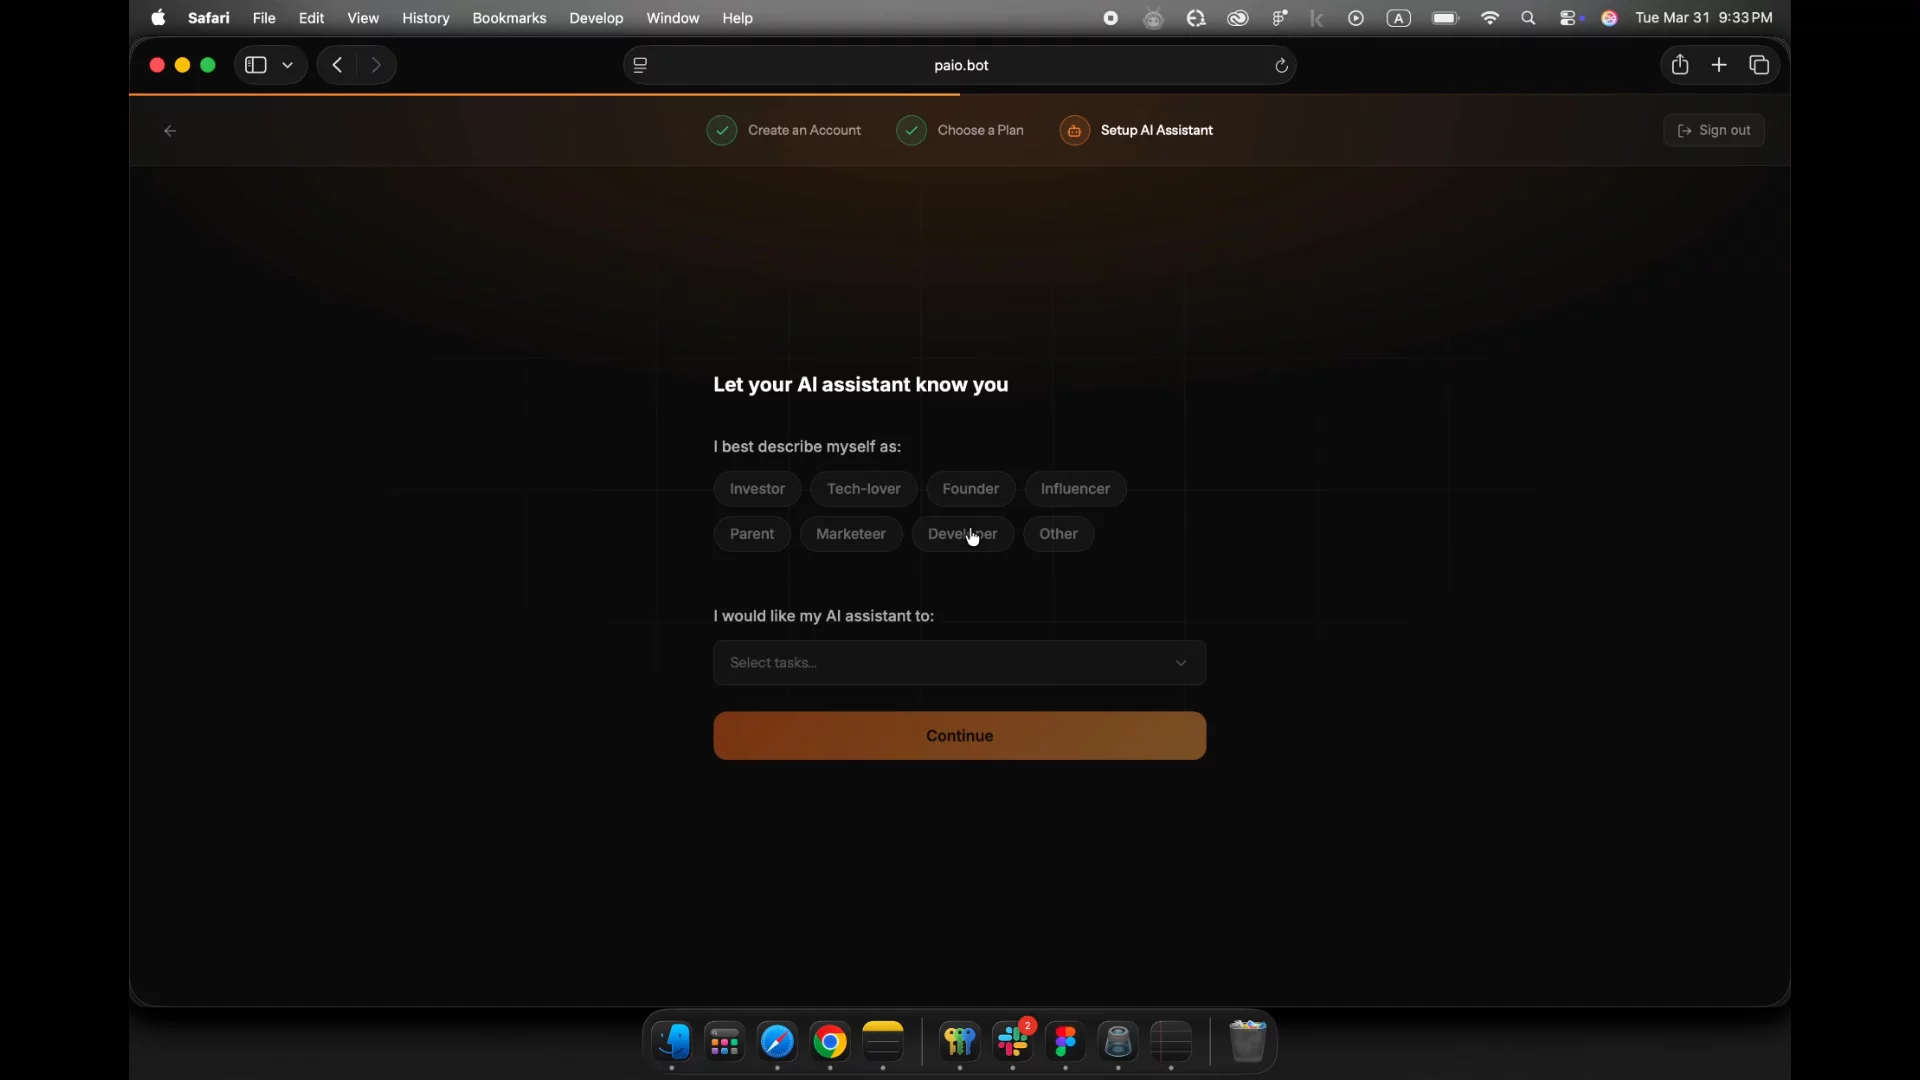
Task: Click the heading 'Let your AI assistant know you'
Action: tap(861, 385)
